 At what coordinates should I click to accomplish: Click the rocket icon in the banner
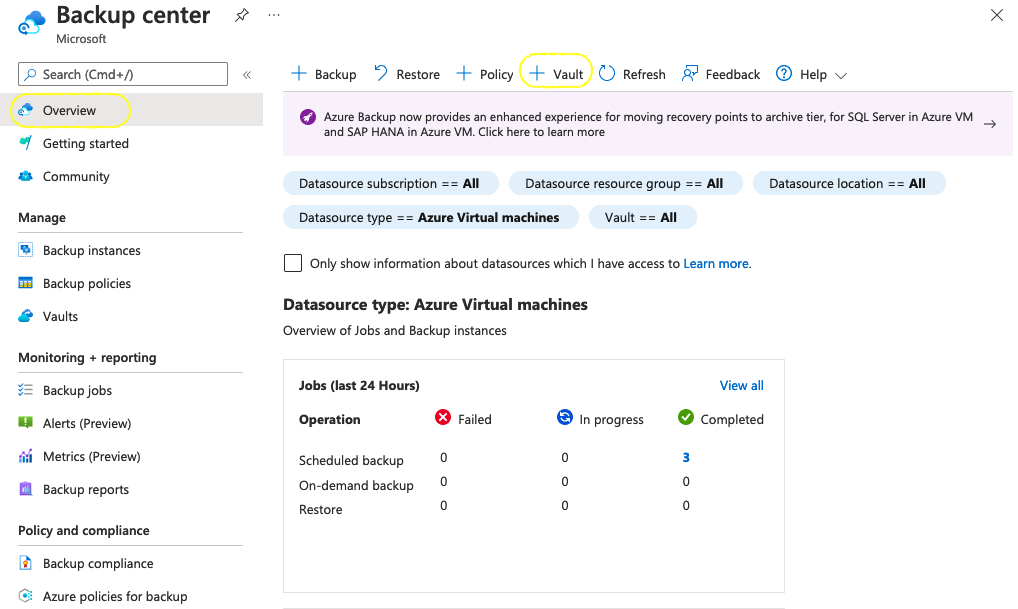pos(308,118)
